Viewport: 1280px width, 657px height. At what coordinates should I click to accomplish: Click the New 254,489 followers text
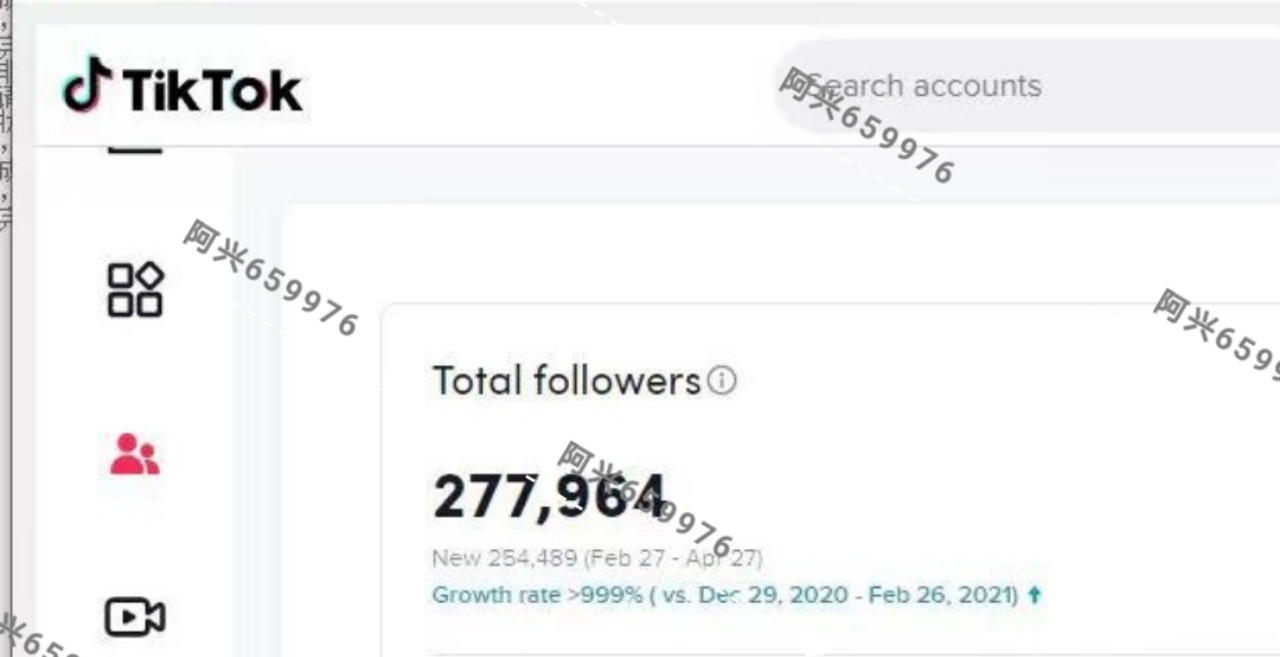[x=505, y=558]
